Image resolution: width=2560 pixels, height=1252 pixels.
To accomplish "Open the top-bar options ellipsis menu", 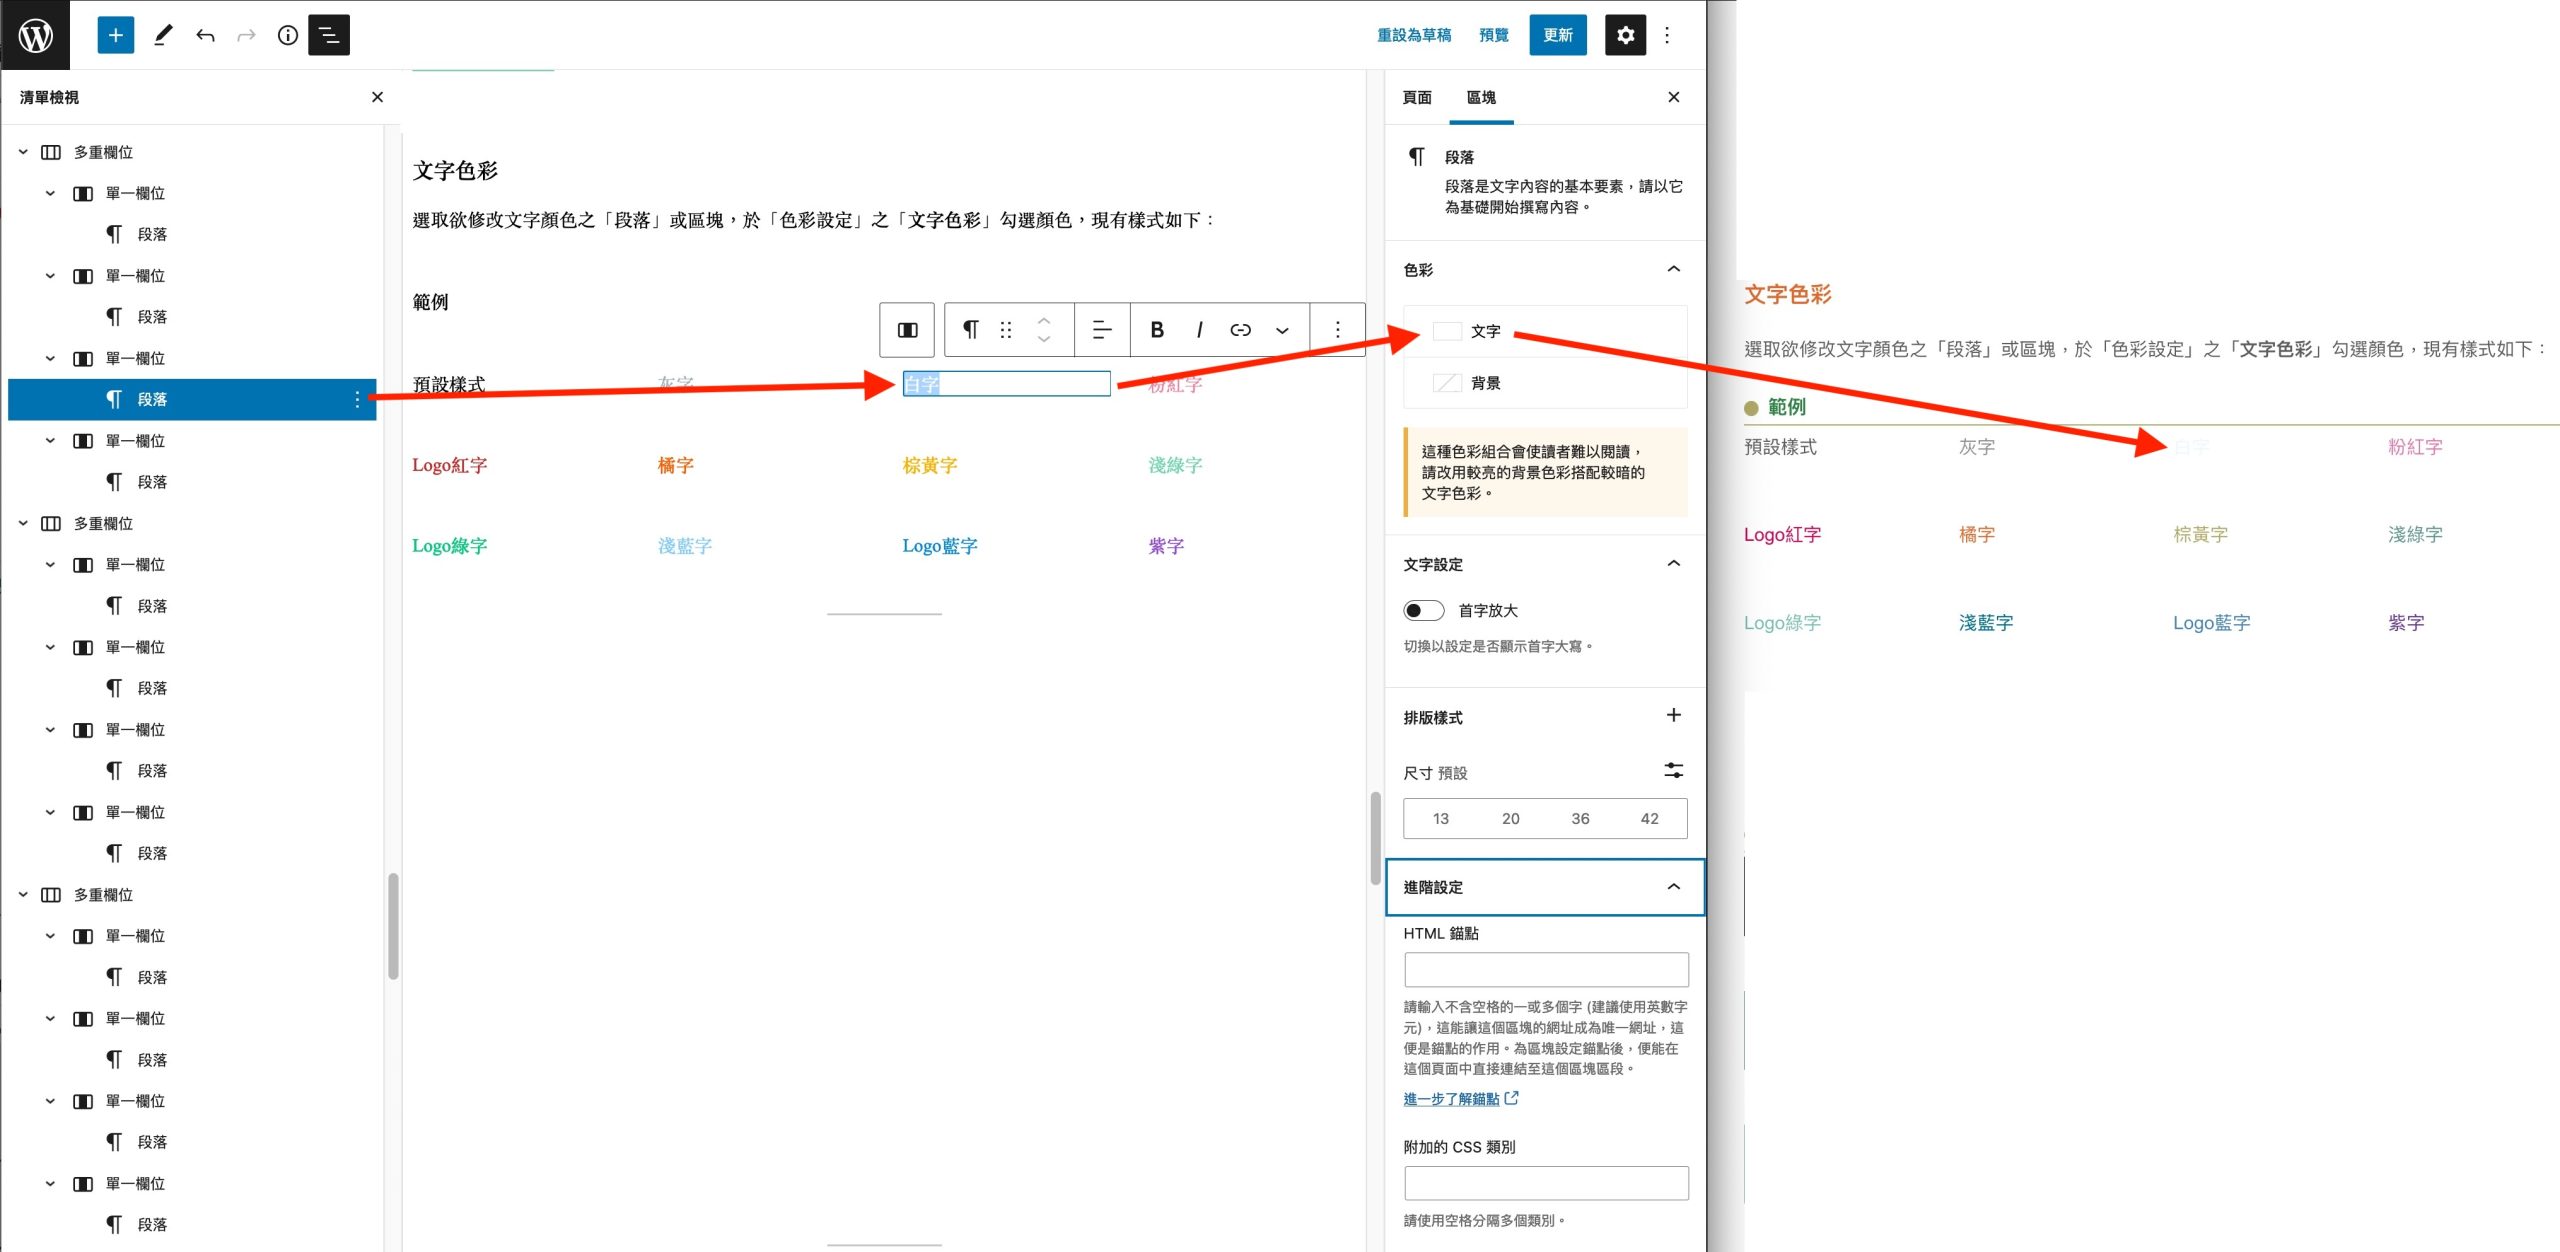I will pos(1667,35).
